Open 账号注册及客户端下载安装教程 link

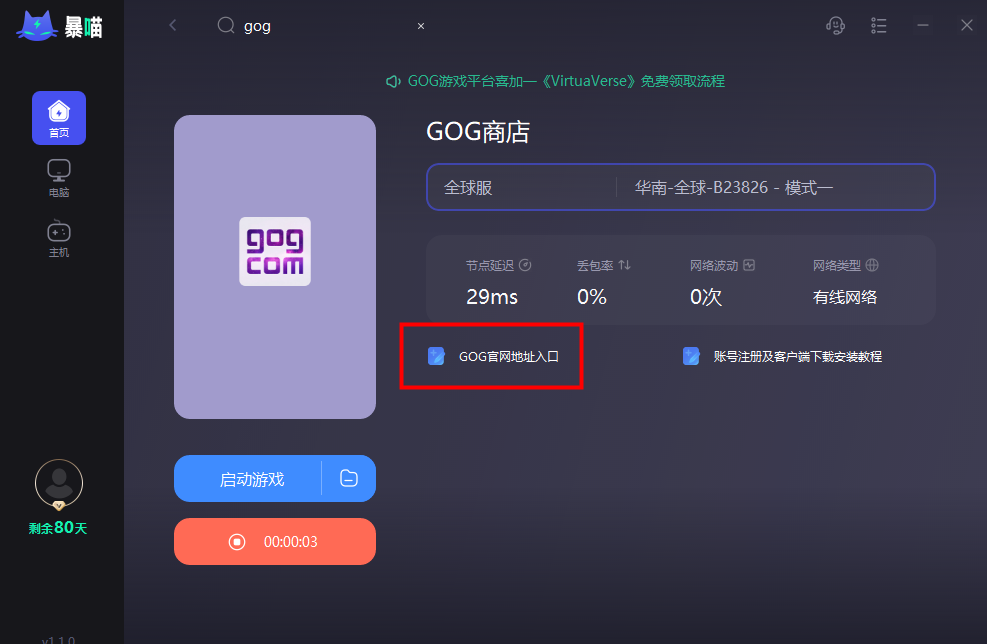tap(782, 356)
